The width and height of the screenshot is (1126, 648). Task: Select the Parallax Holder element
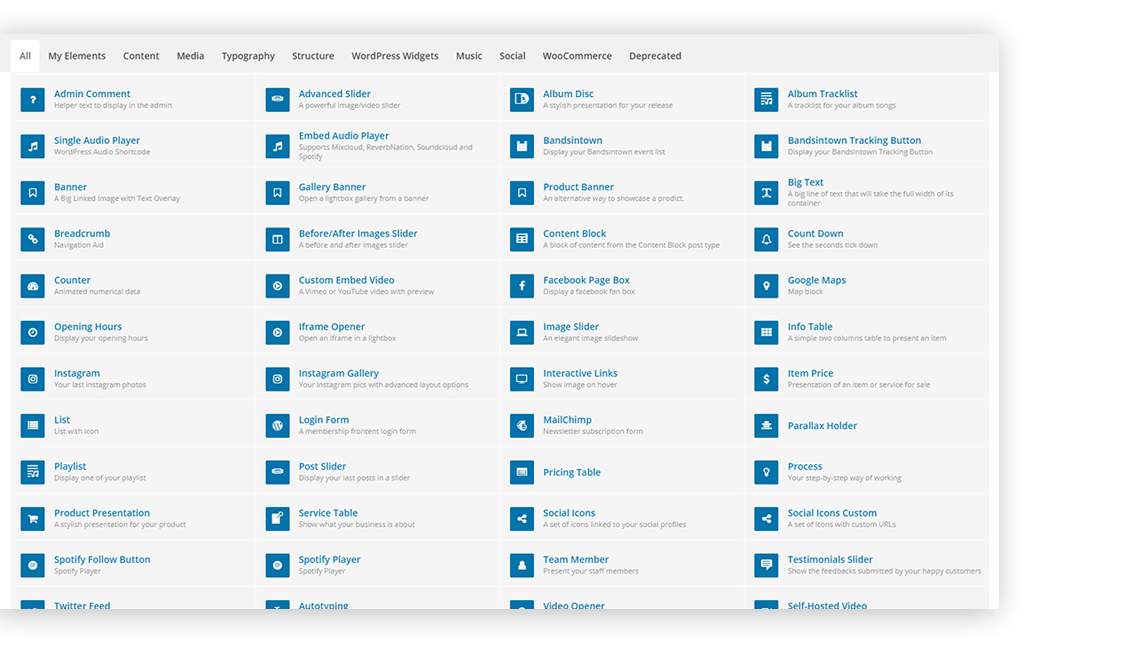pos(822,426)
